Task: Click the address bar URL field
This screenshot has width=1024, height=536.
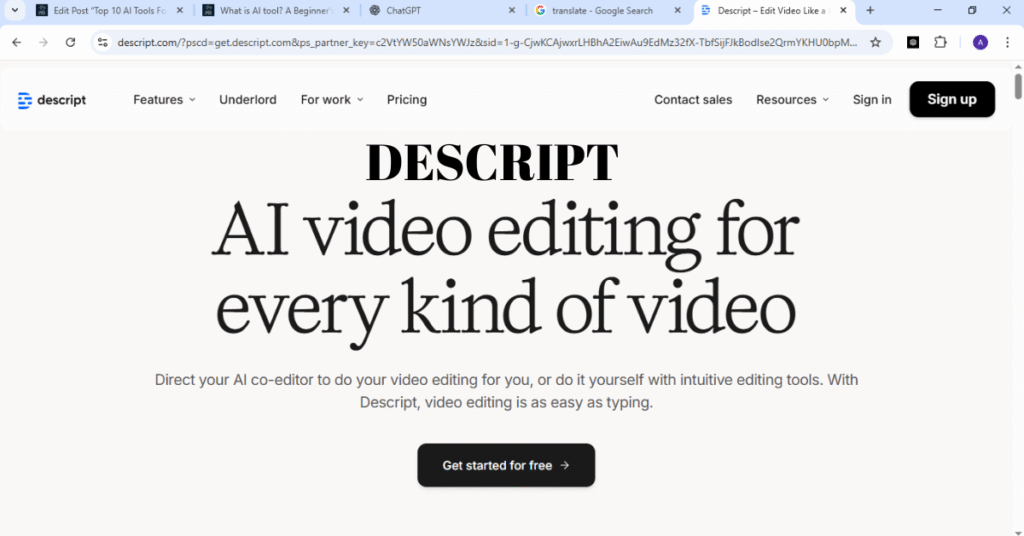Action: click(487, 42)
